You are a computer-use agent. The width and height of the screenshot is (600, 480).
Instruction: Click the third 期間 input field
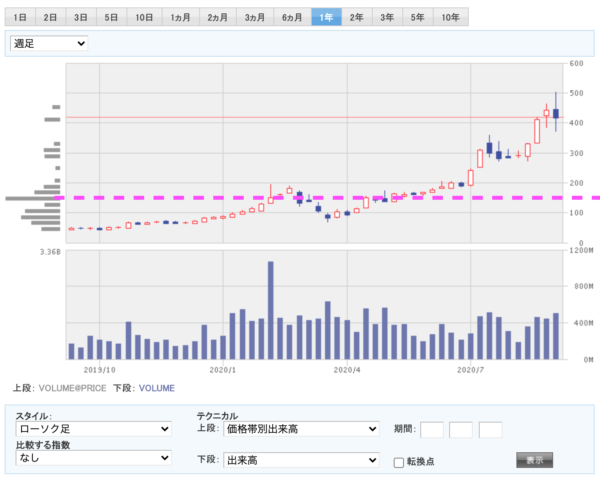coord(491,430)
